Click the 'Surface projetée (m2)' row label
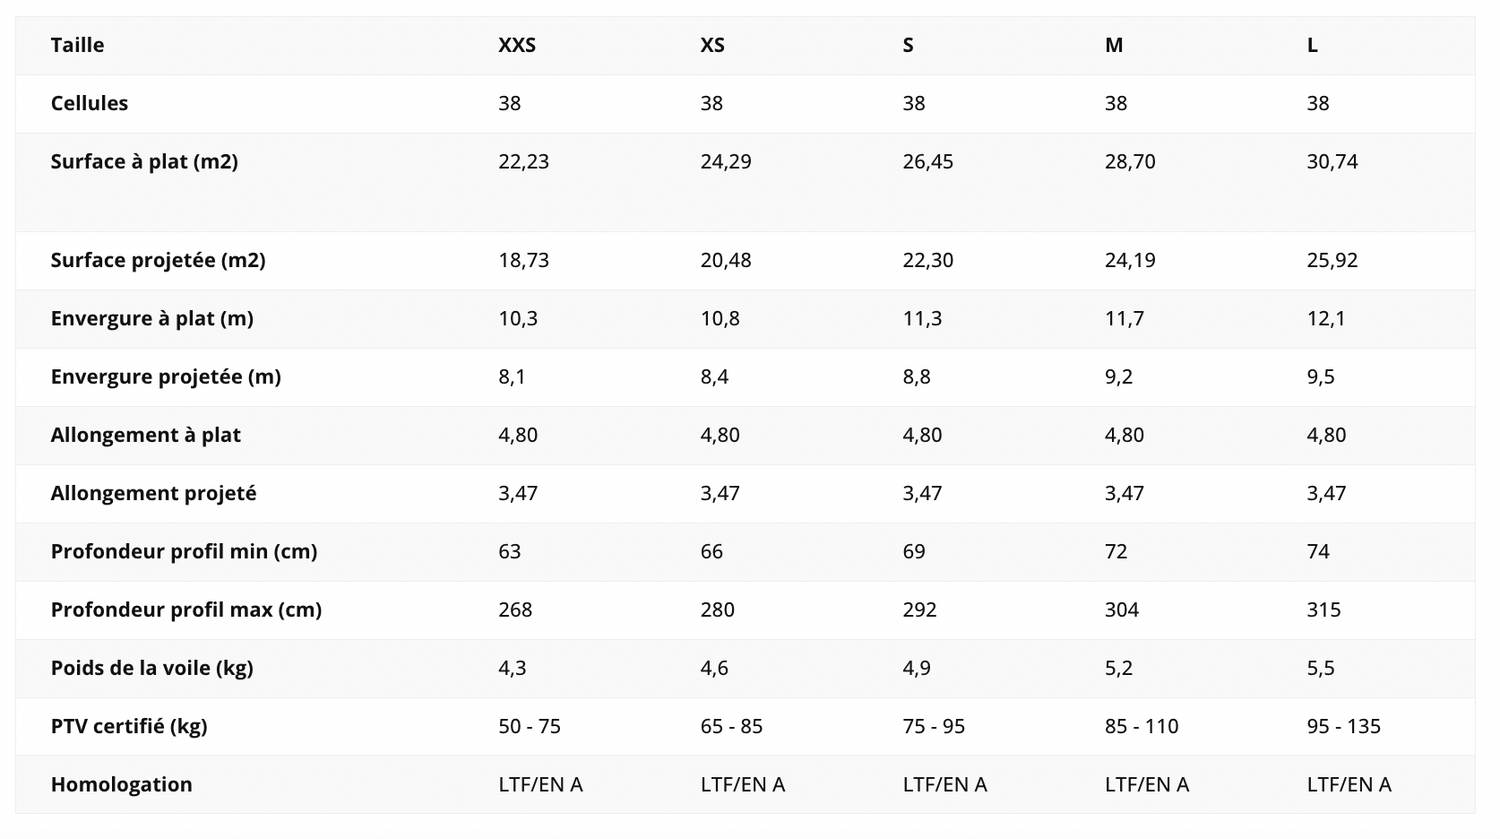Image resolution: width=1500 pixels, height=839 pixels. click(158, 260)
